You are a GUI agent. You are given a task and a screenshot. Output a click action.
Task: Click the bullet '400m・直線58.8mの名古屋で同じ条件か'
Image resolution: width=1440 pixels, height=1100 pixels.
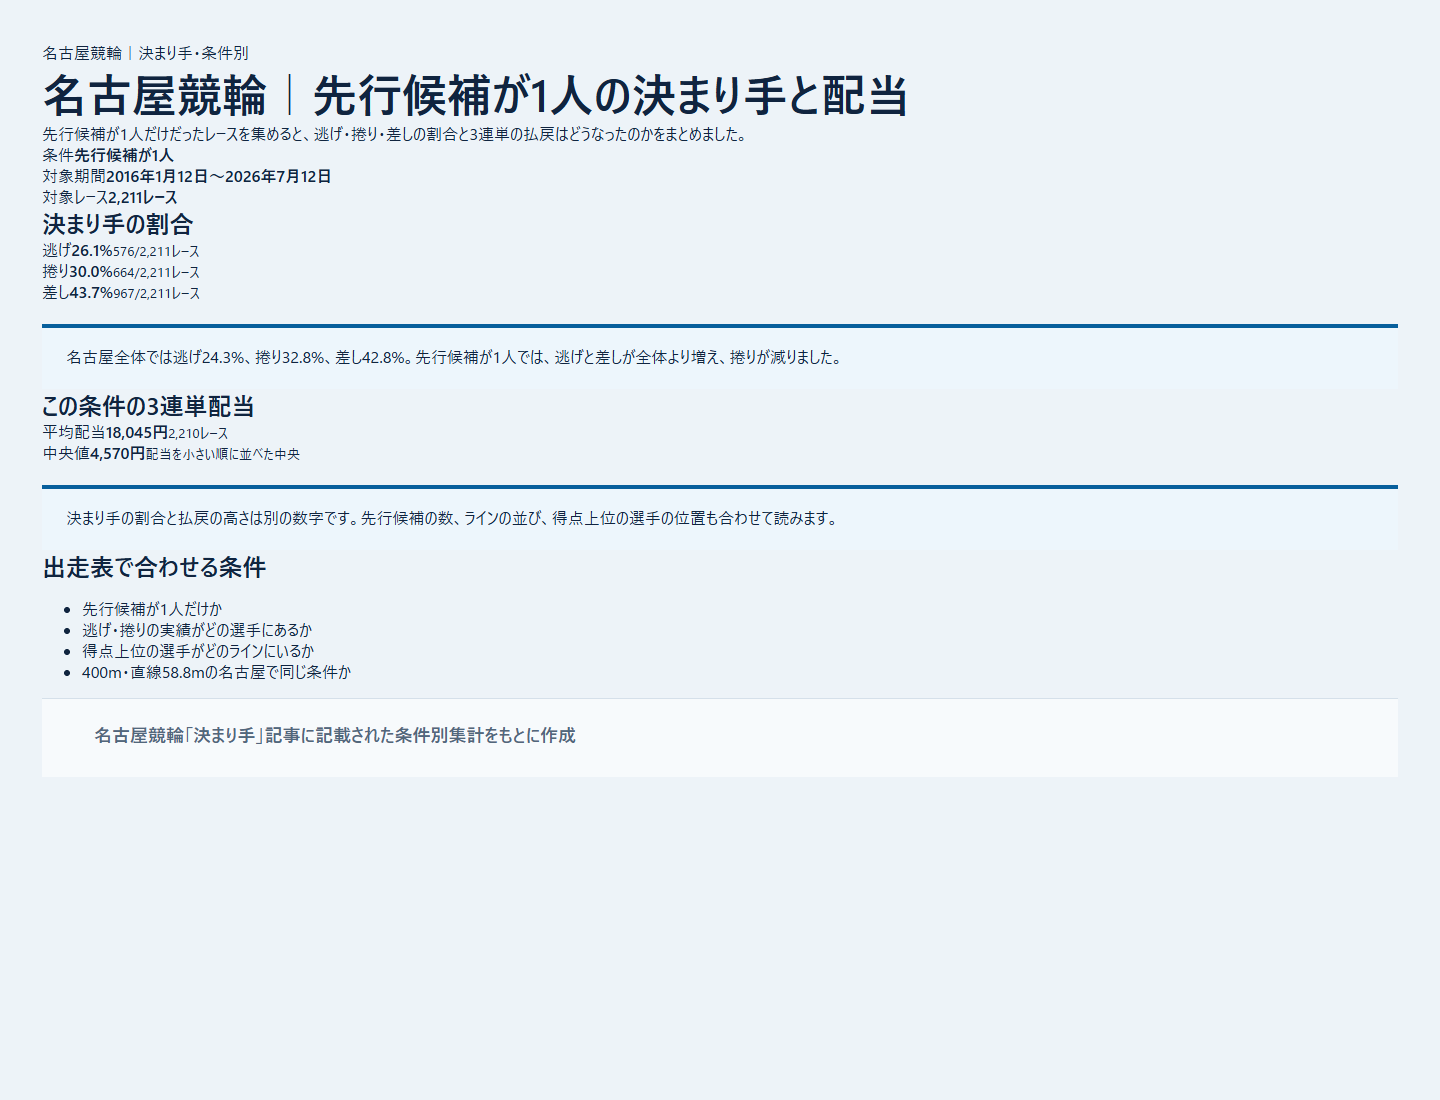(216, 672)
